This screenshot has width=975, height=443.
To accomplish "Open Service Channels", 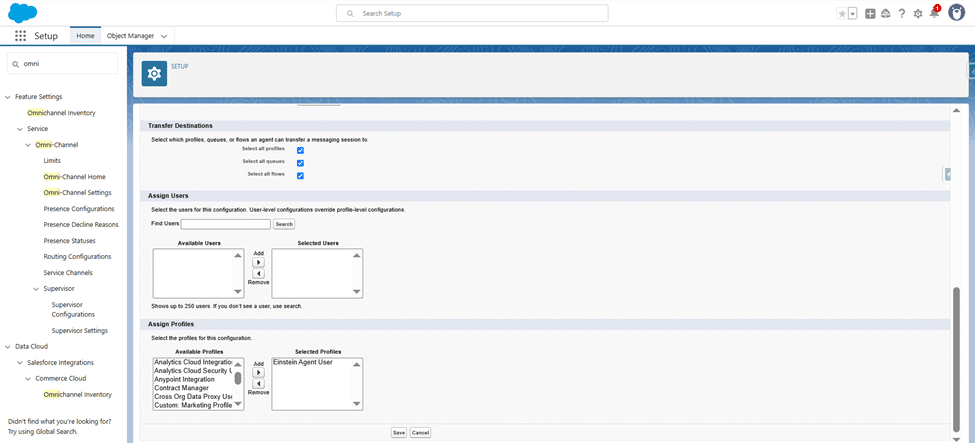I will [68, 273].
